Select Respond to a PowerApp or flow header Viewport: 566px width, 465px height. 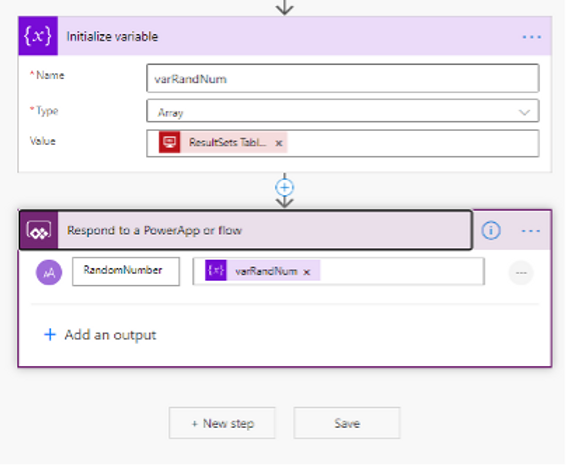[x=245, y=230]
